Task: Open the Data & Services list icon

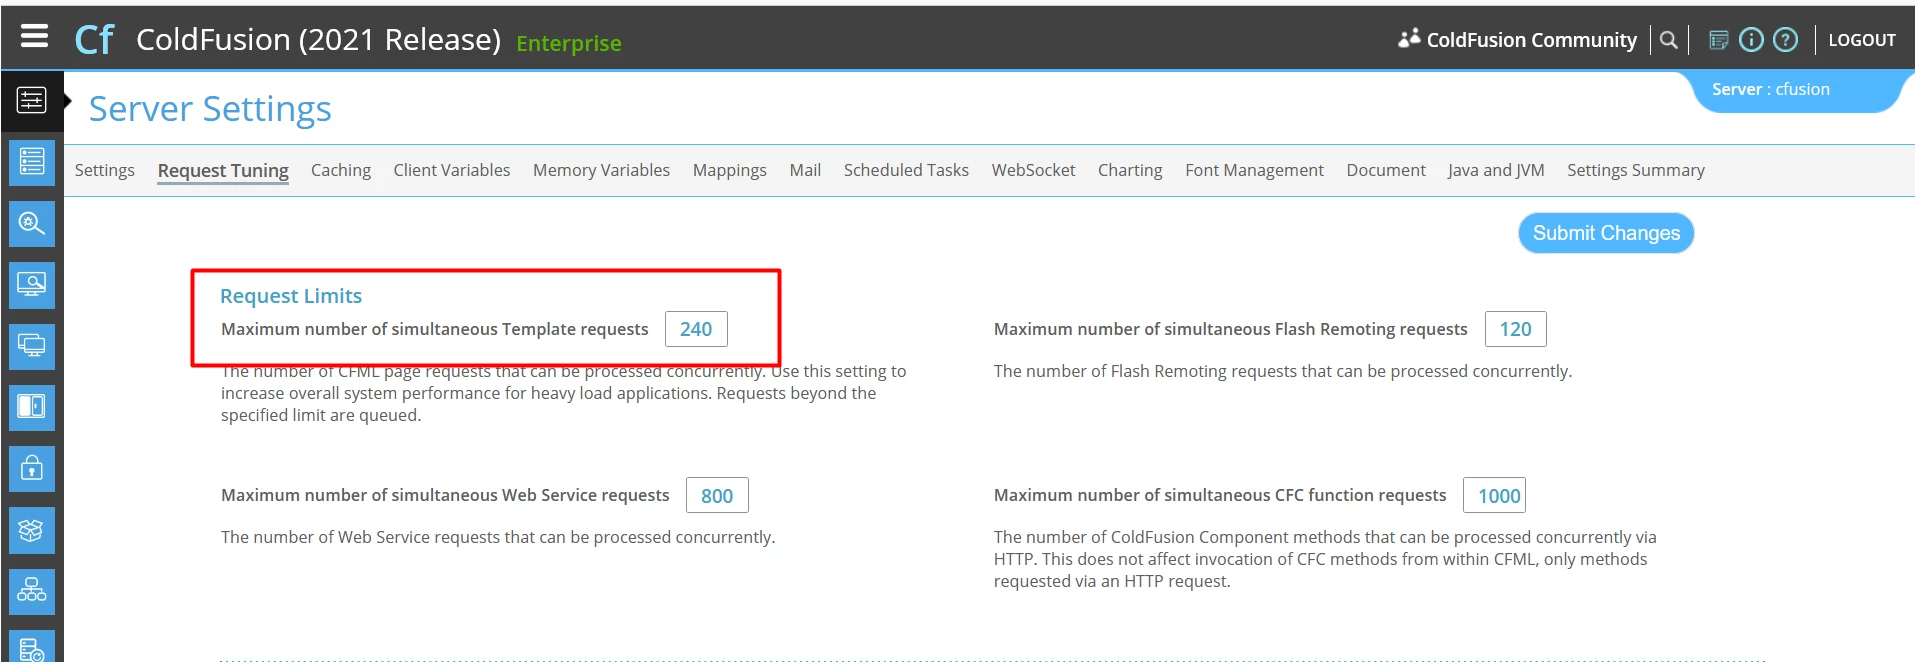Action: point(32,162)
